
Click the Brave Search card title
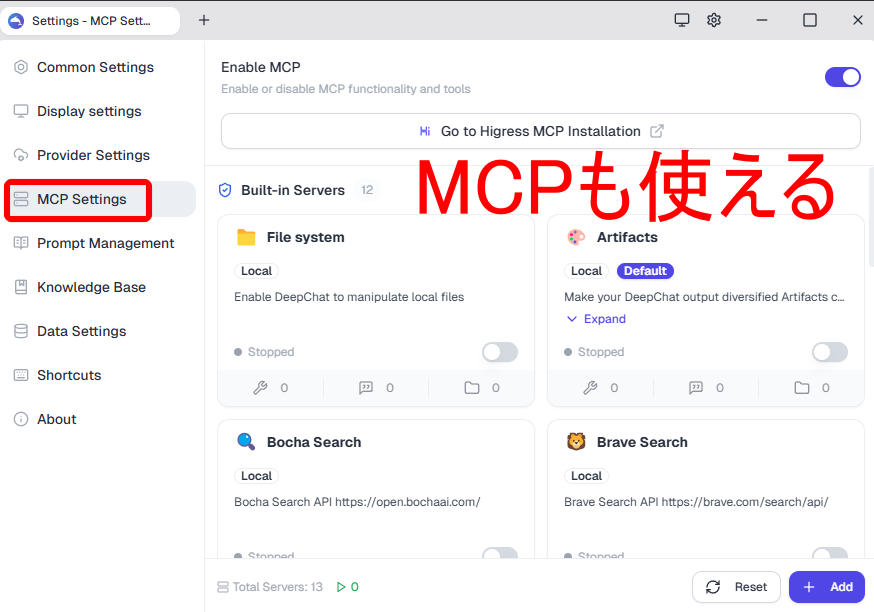[x=642, y=442]
